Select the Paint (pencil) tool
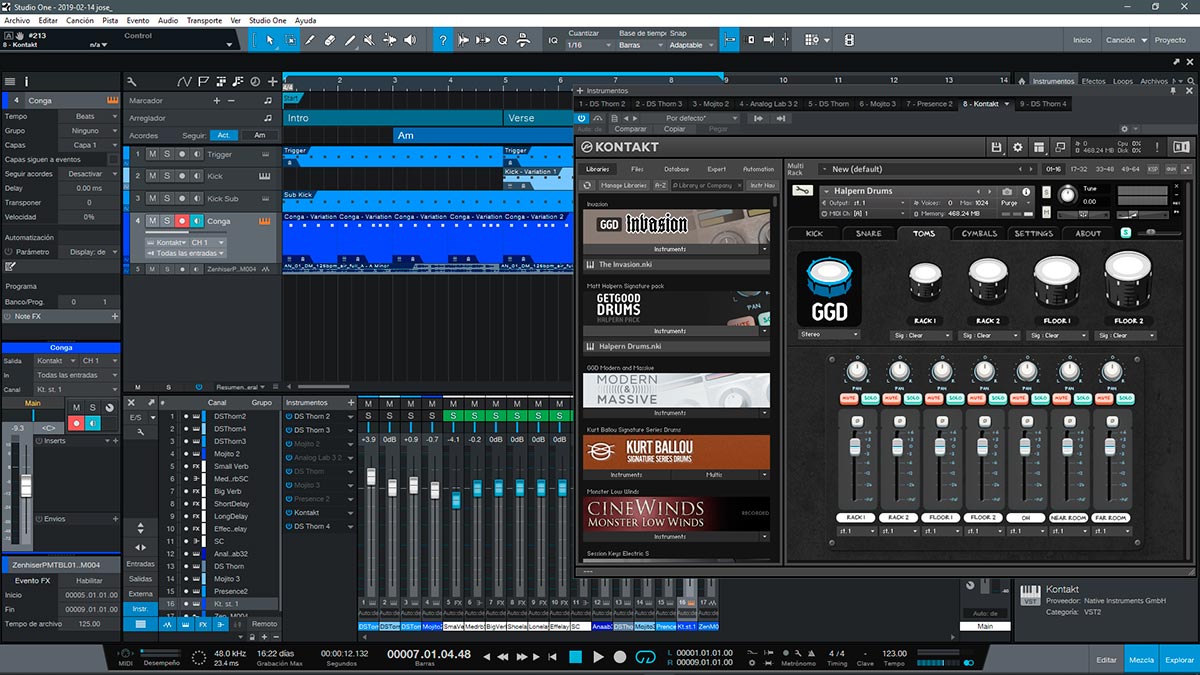The width and height of the screenshot is (1200, 675). click(350, 40)
